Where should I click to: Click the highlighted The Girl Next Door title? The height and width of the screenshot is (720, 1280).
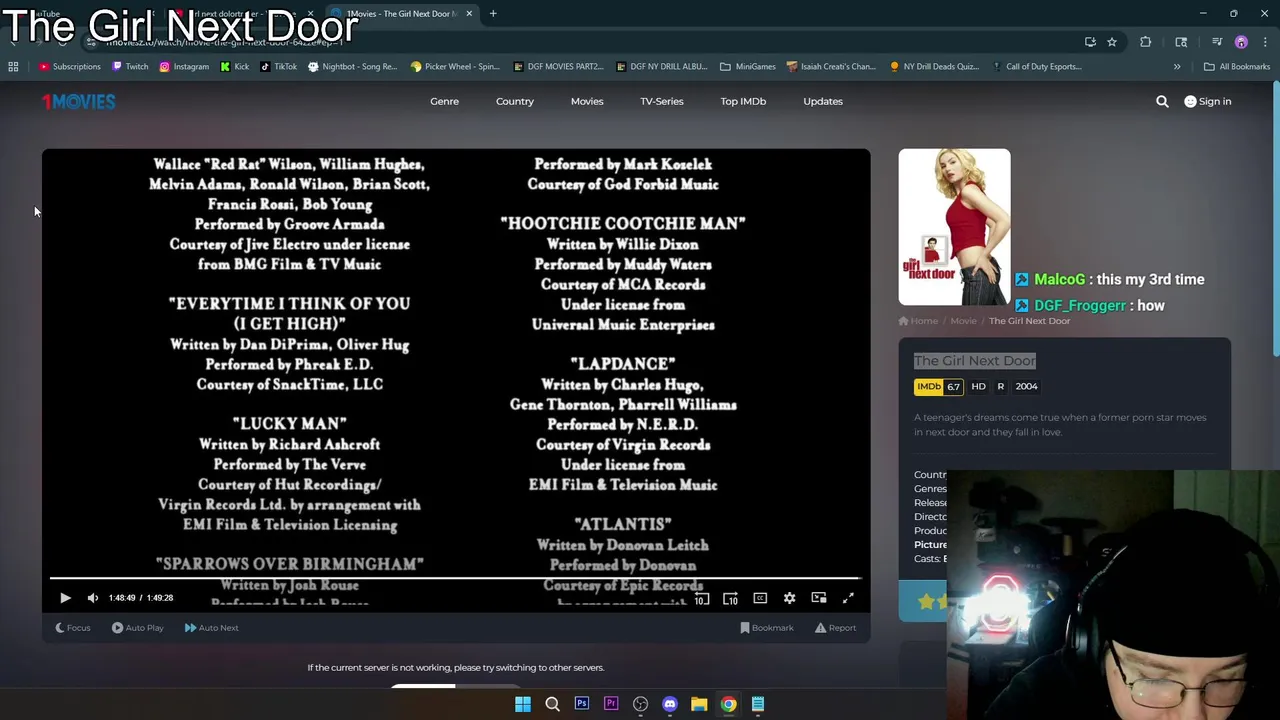(975, 361)
